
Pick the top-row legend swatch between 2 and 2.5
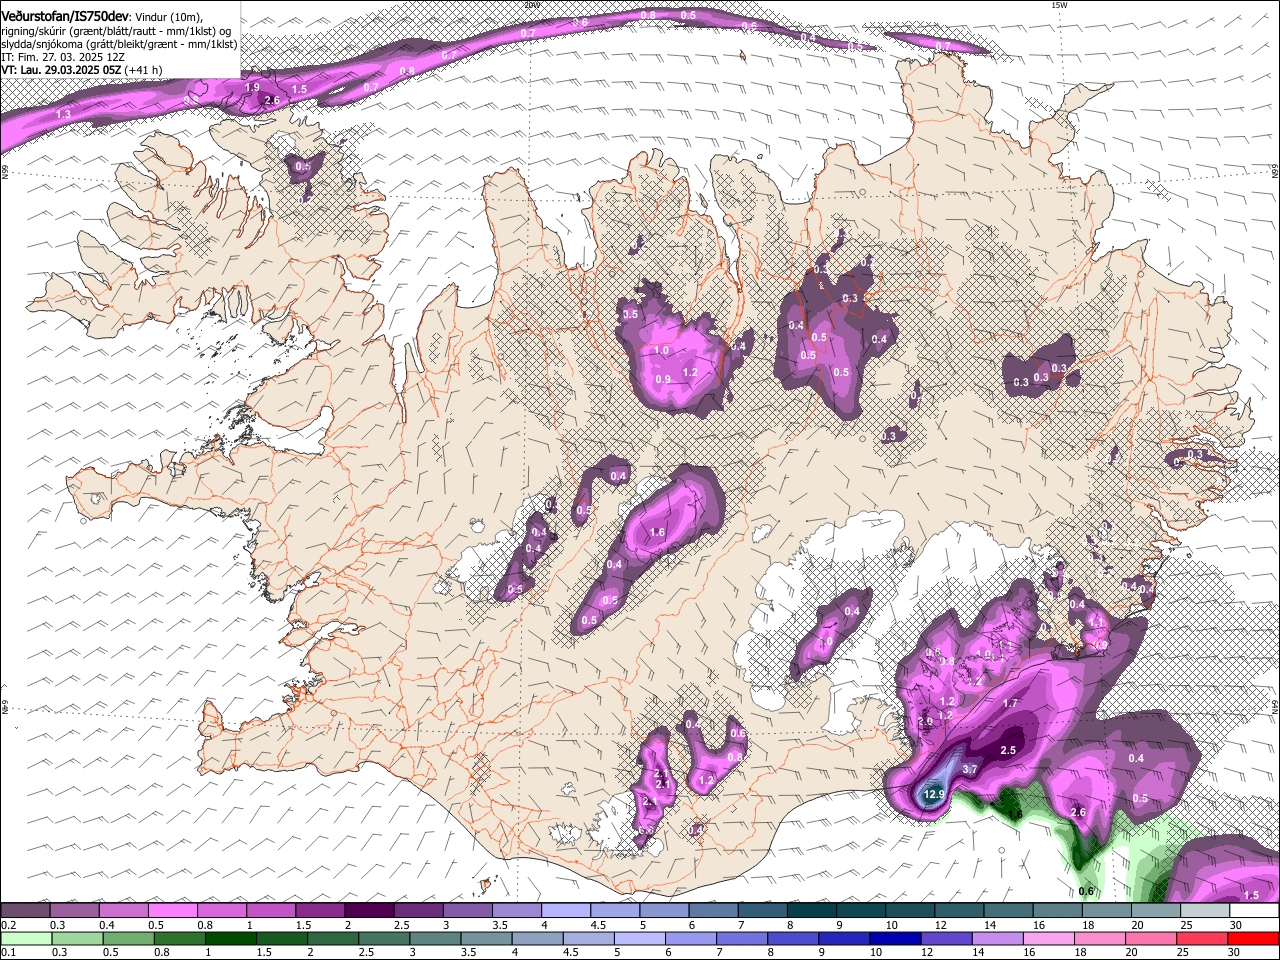click(x=369, y=911)
